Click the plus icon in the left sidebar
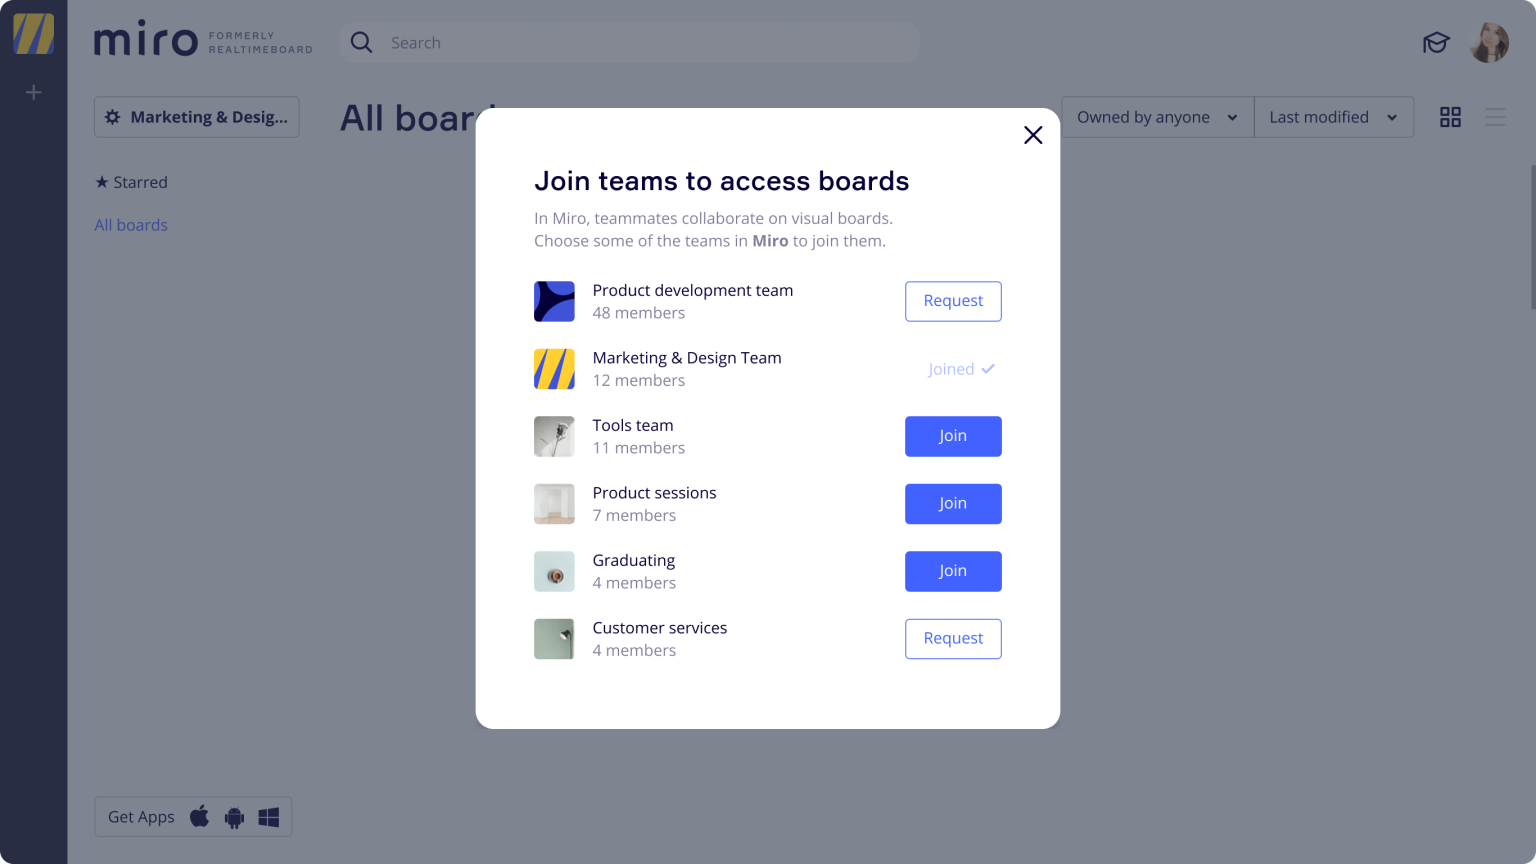The height and width of the screenshot is (864, 1536). [x=33, y=92]
